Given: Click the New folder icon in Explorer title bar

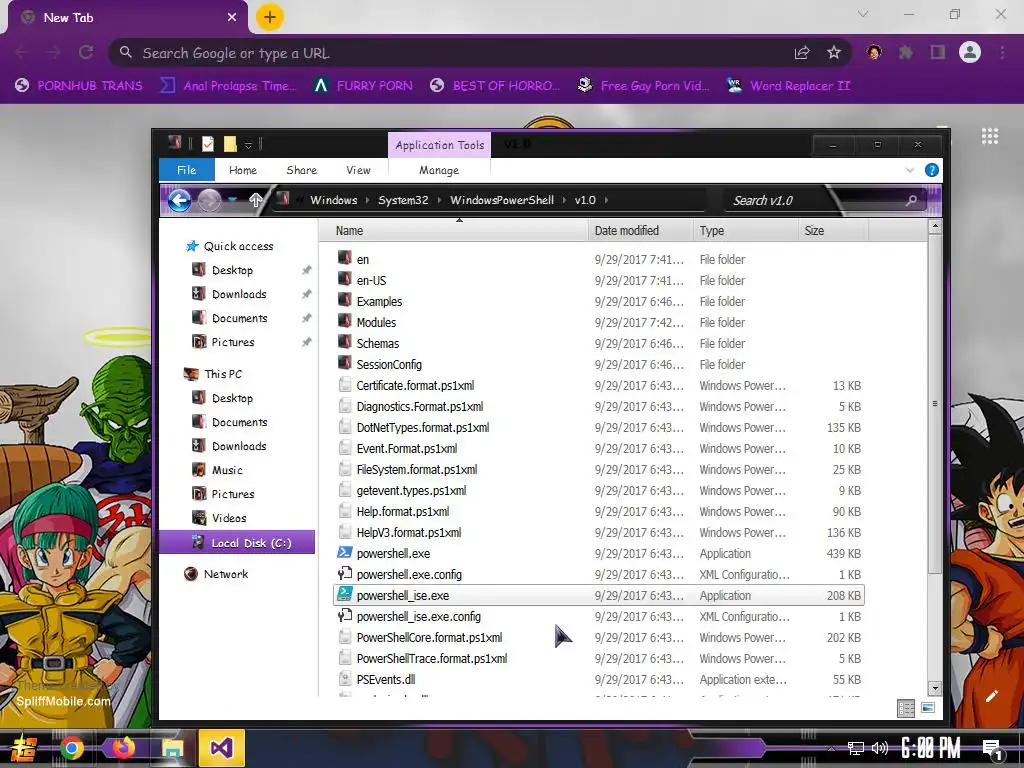Looking at the screenshot, I should pos(230,144).
